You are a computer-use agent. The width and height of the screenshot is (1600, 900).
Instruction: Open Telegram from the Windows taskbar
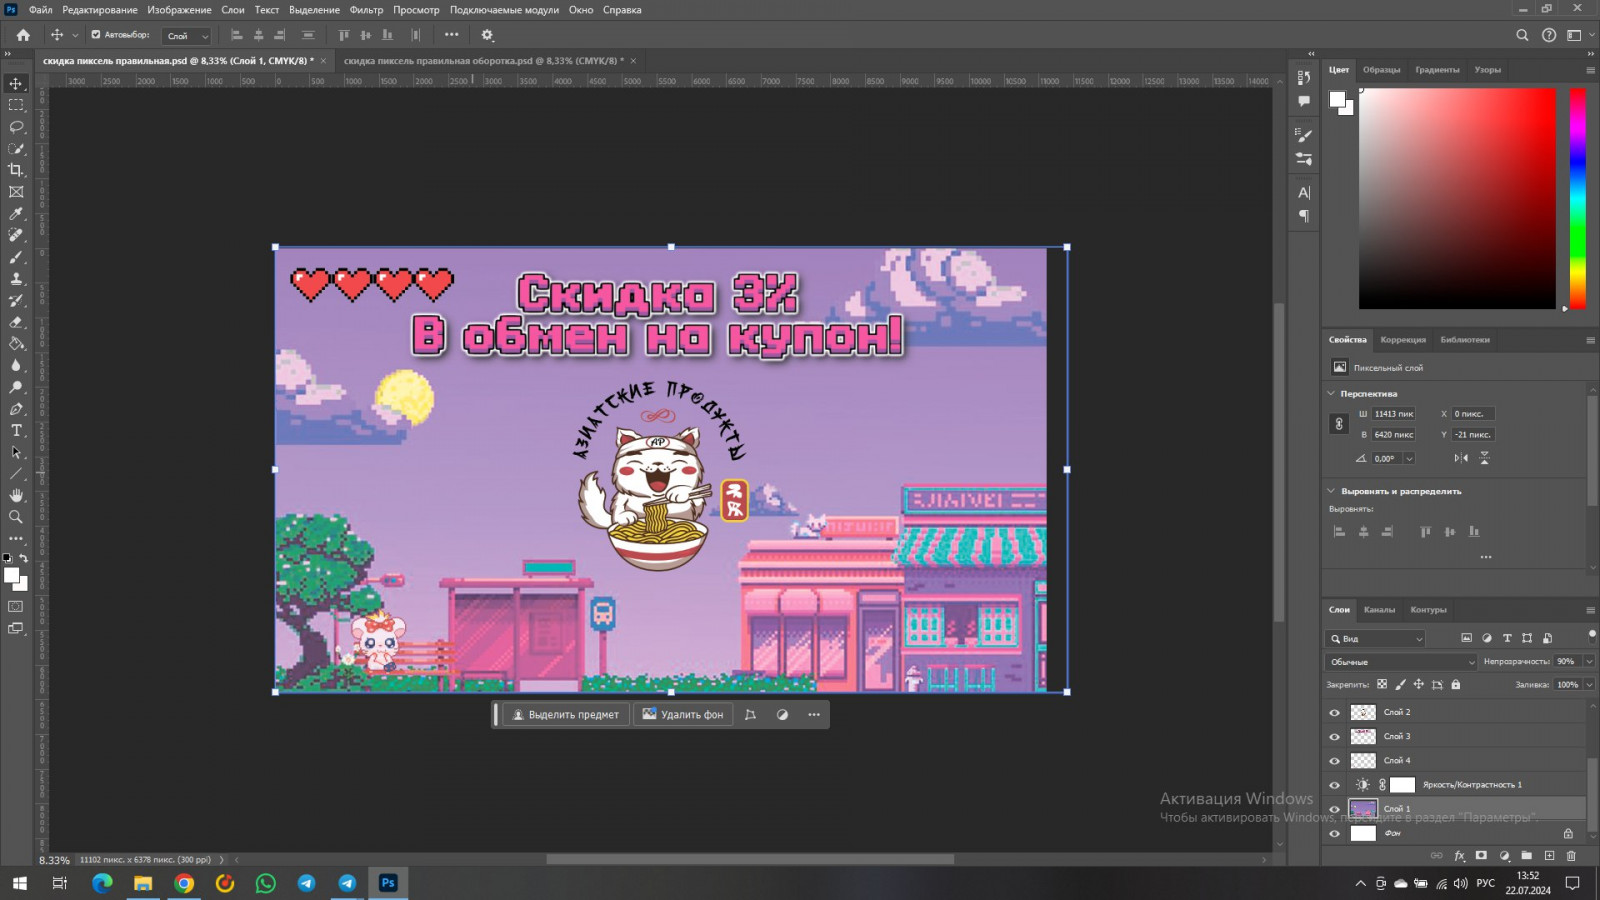pos(306,883)
